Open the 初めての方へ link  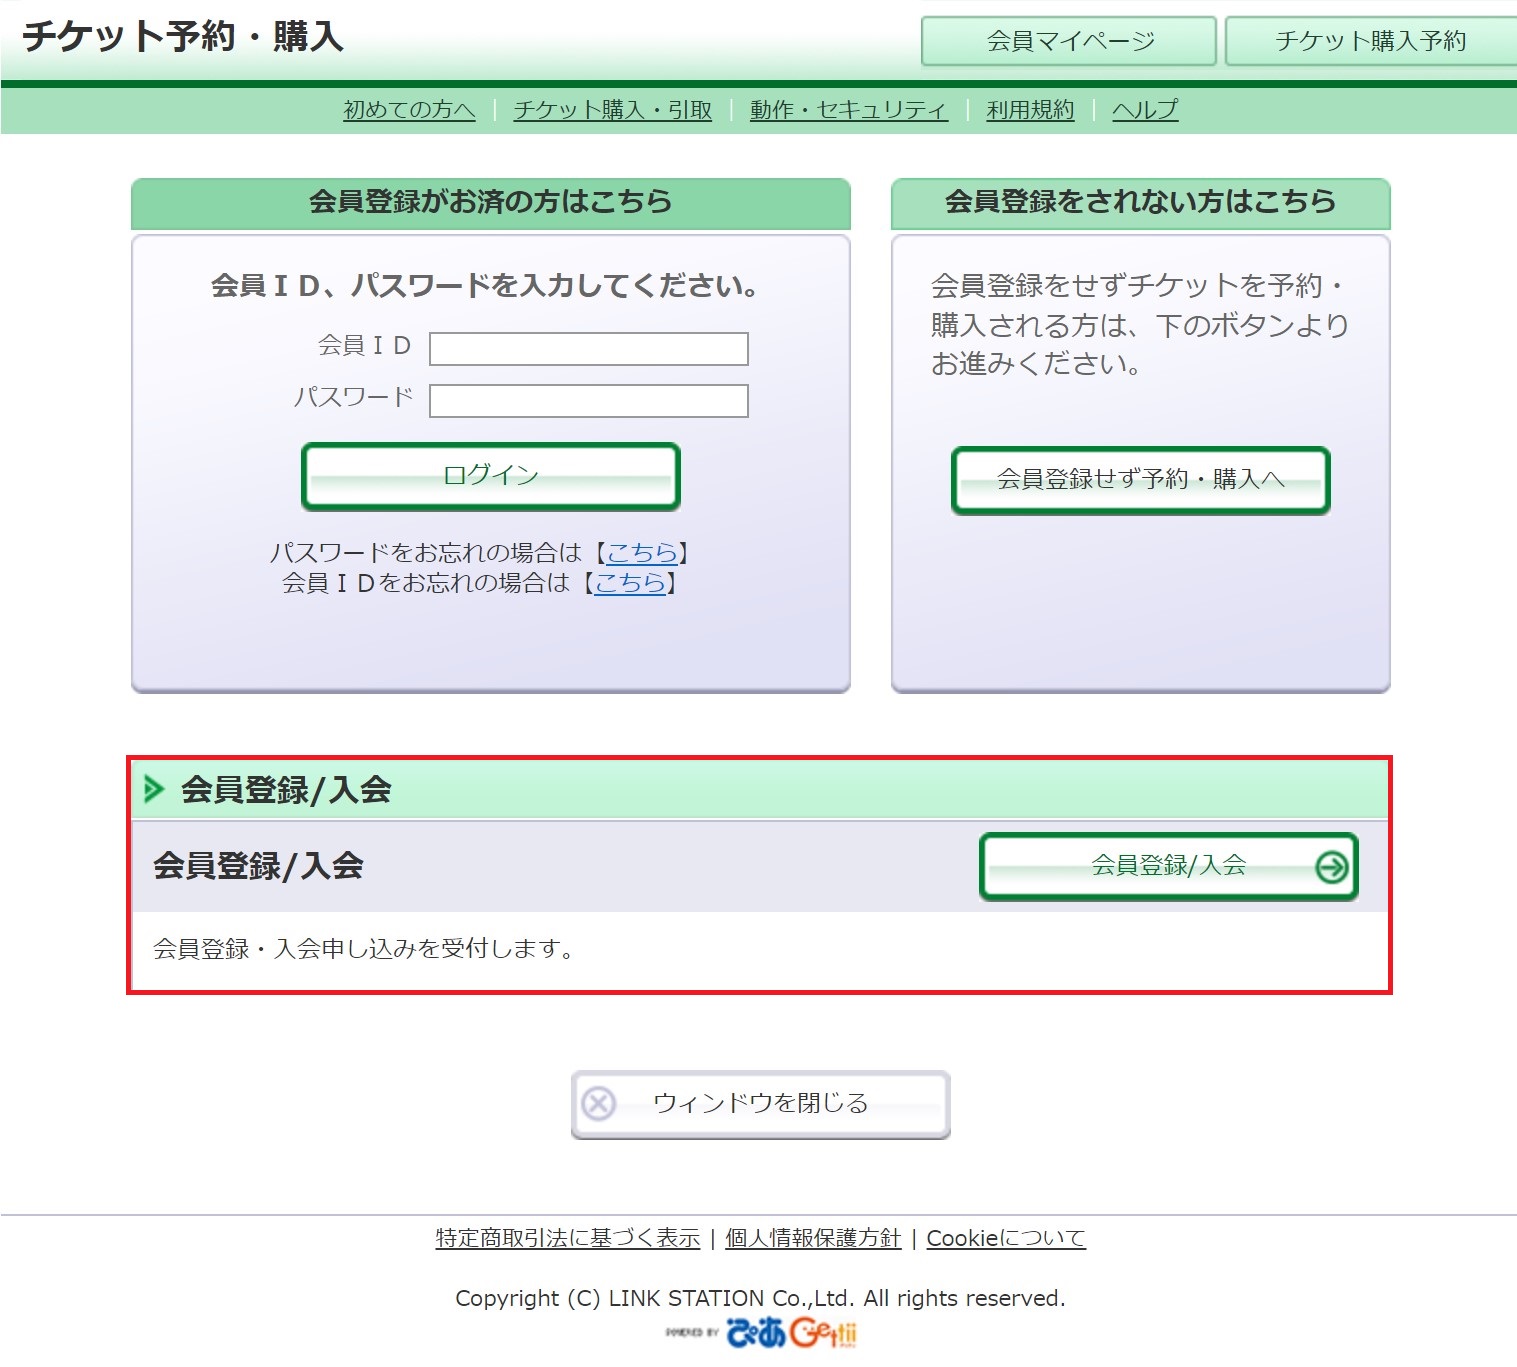tap(409, 110)
